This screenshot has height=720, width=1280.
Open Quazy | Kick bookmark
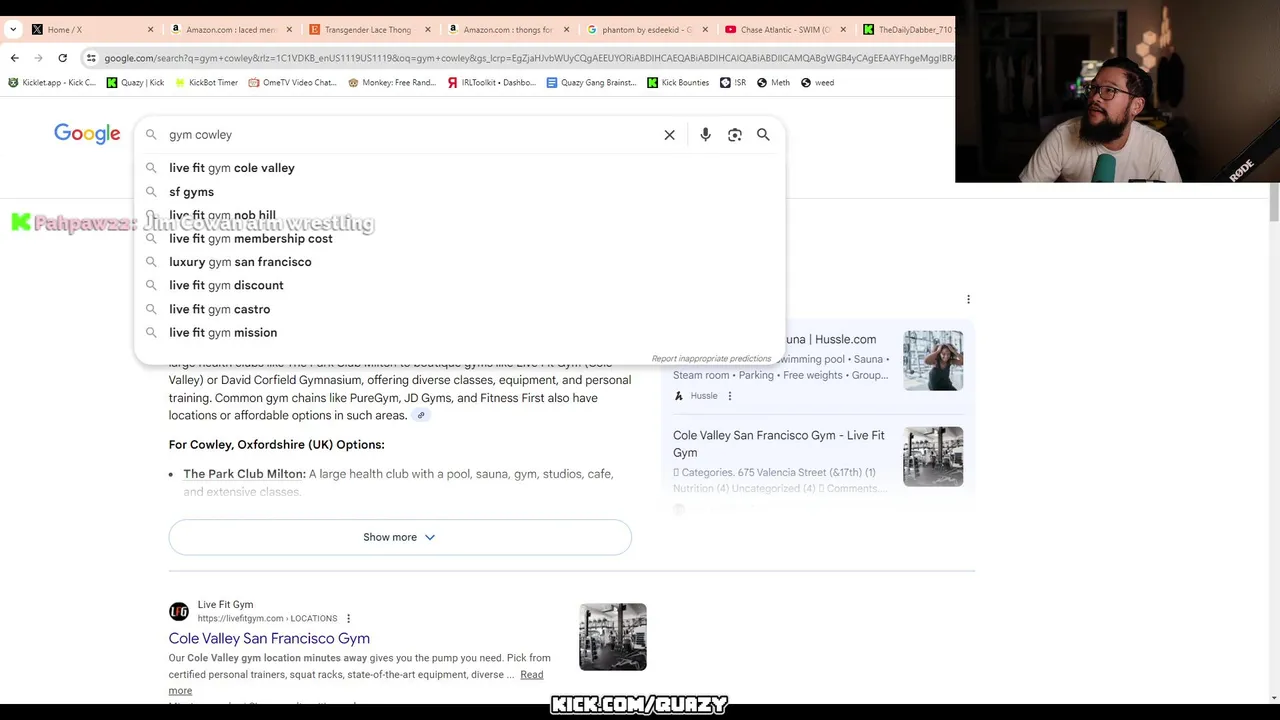135,83
